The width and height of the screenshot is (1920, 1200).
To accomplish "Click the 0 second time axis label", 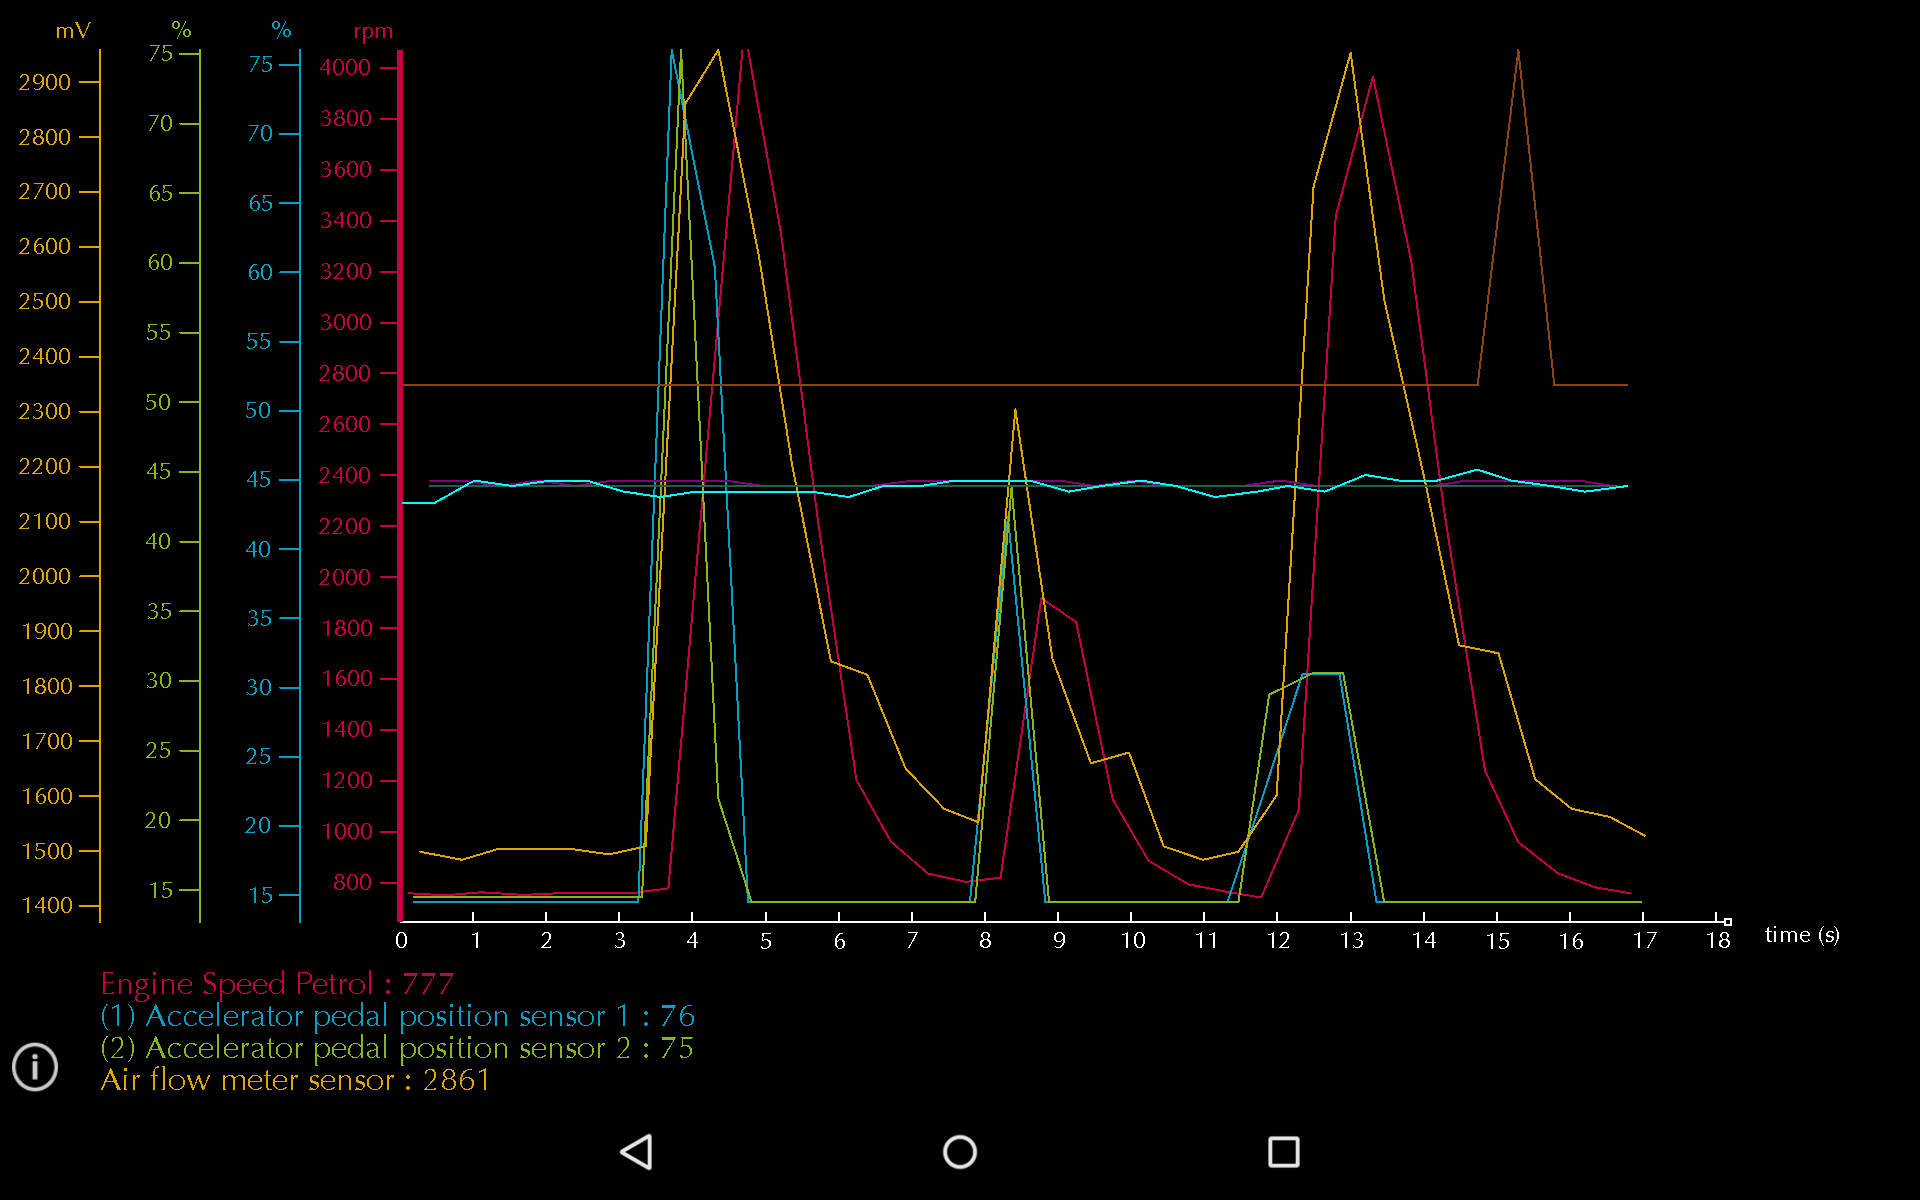I will (x=401, y=941).
